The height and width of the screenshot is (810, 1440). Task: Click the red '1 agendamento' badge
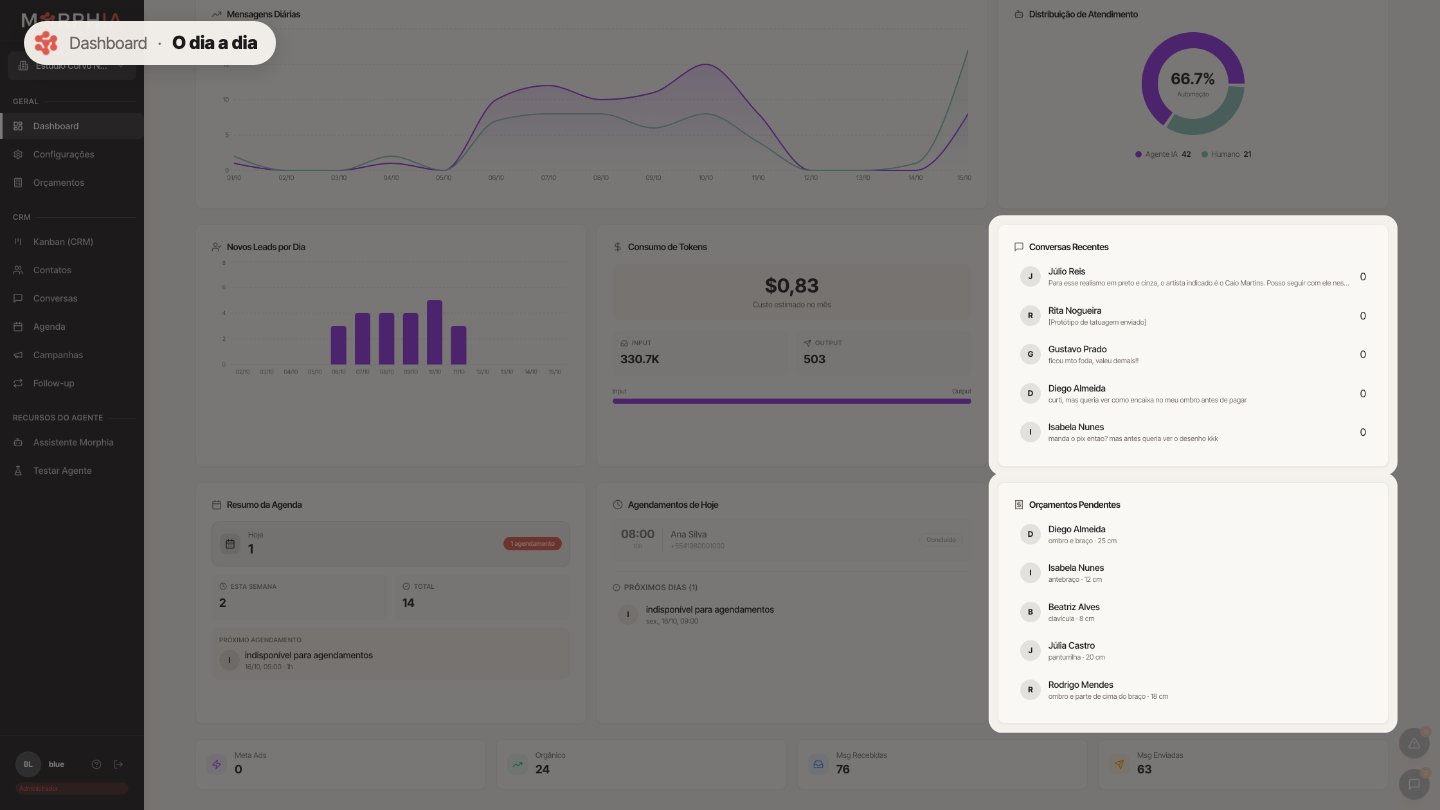point(533,544)
